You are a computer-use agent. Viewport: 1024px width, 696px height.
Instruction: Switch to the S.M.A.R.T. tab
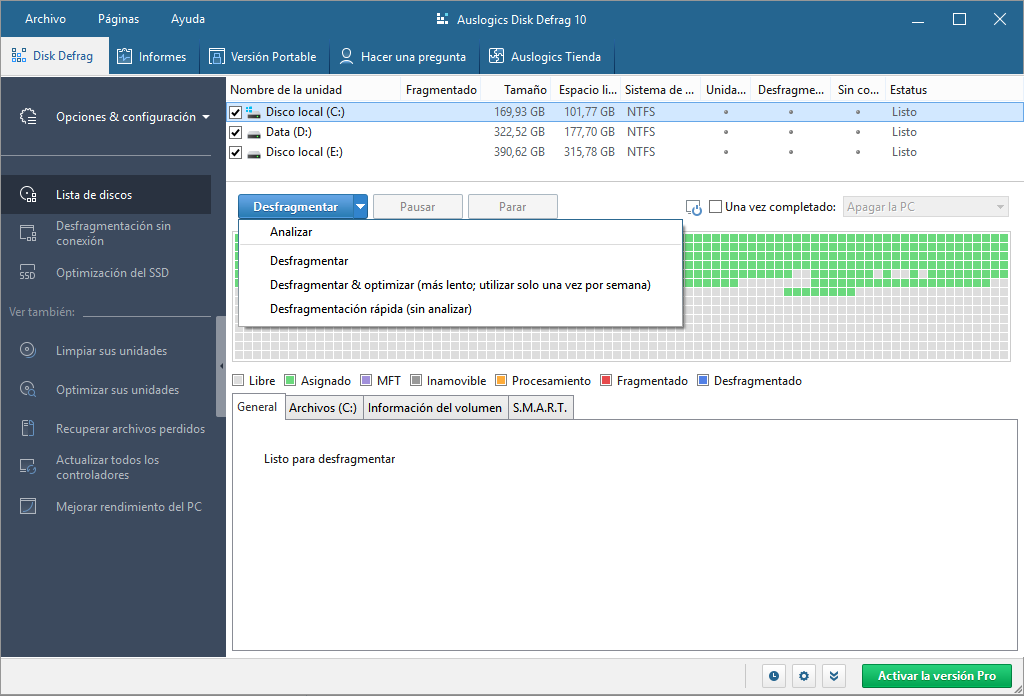[540, 407]
